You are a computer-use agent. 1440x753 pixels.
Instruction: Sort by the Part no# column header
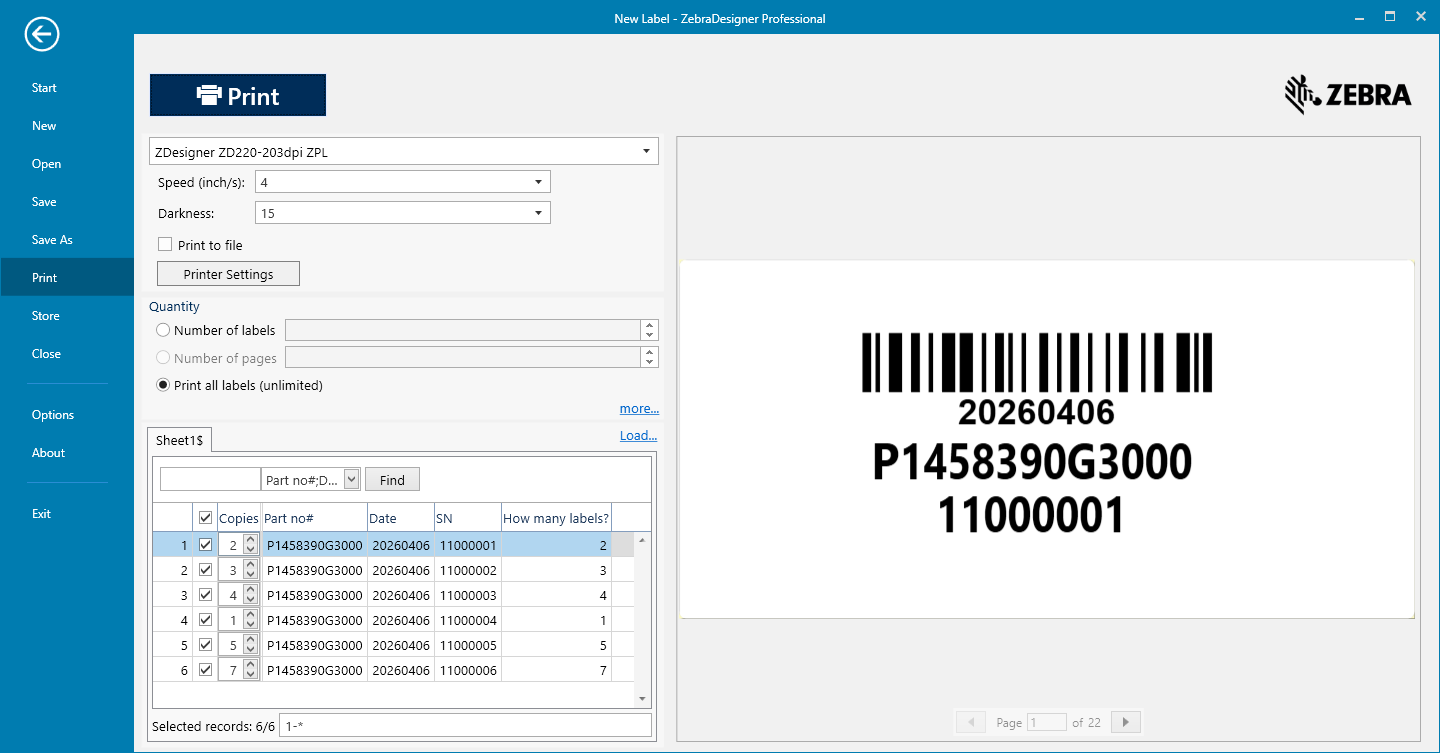(x=314, y=518)
